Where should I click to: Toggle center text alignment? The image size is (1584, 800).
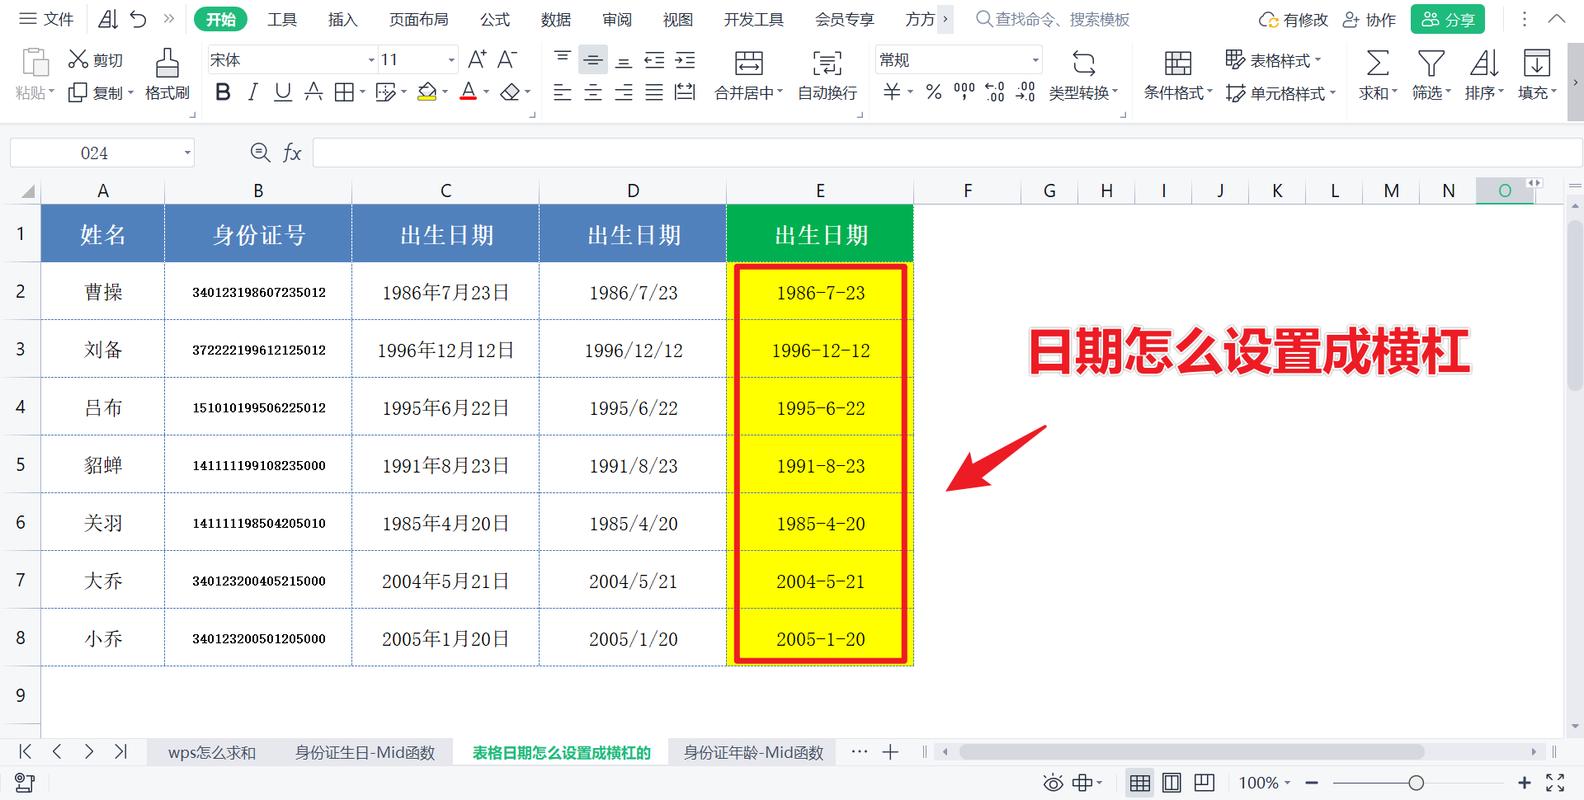593,93
